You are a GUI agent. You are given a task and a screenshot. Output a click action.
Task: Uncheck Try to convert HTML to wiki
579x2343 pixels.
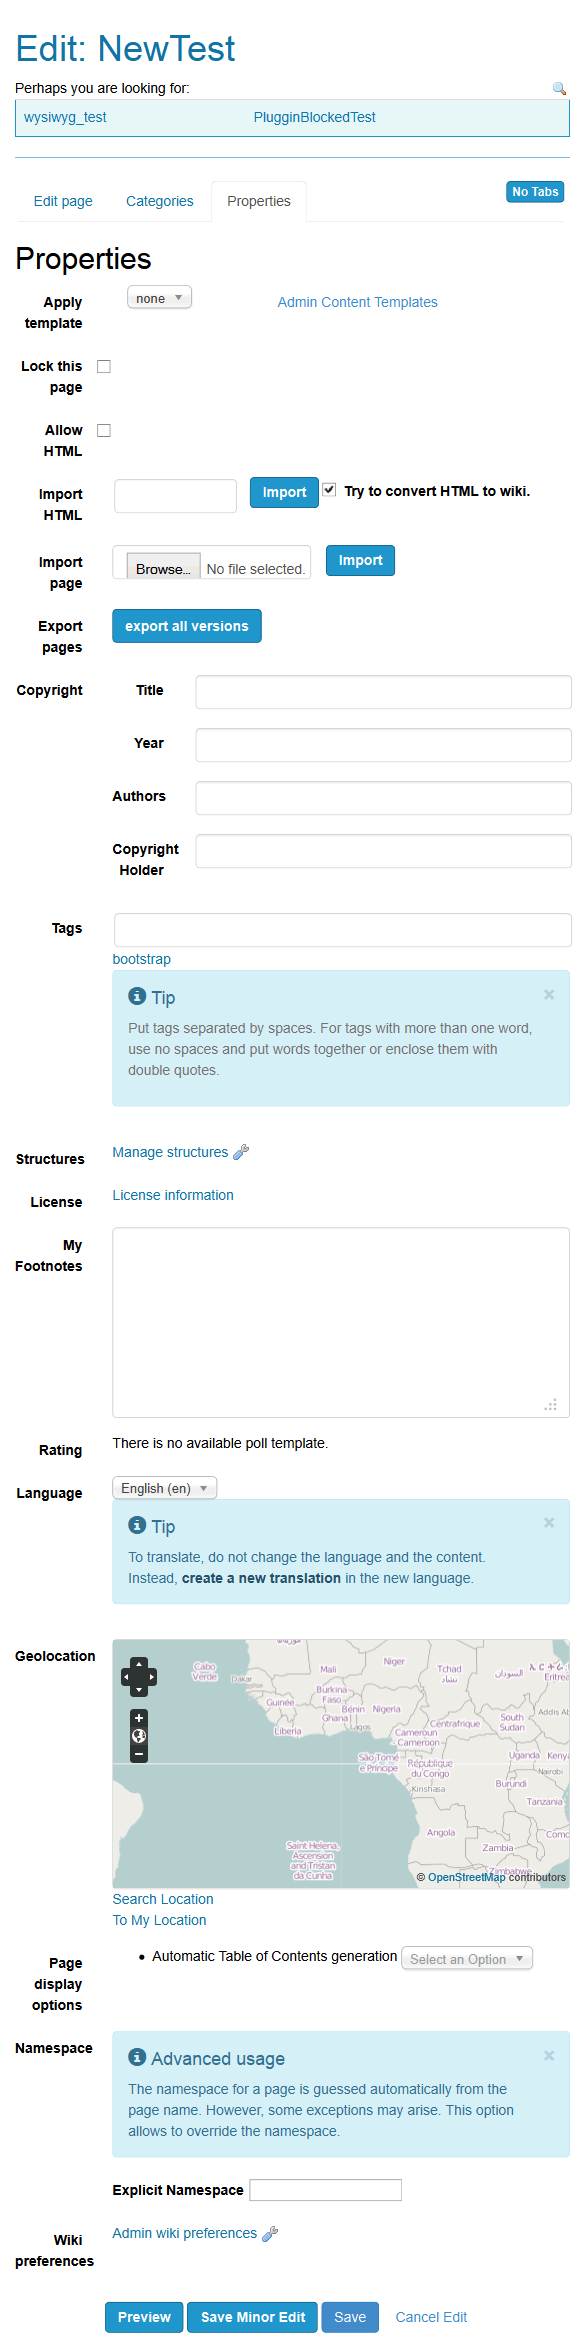[329, 490]
